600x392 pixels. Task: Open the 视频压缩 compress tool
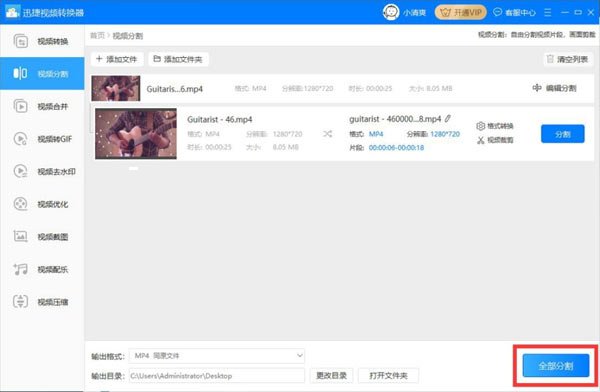coord(42,302)
